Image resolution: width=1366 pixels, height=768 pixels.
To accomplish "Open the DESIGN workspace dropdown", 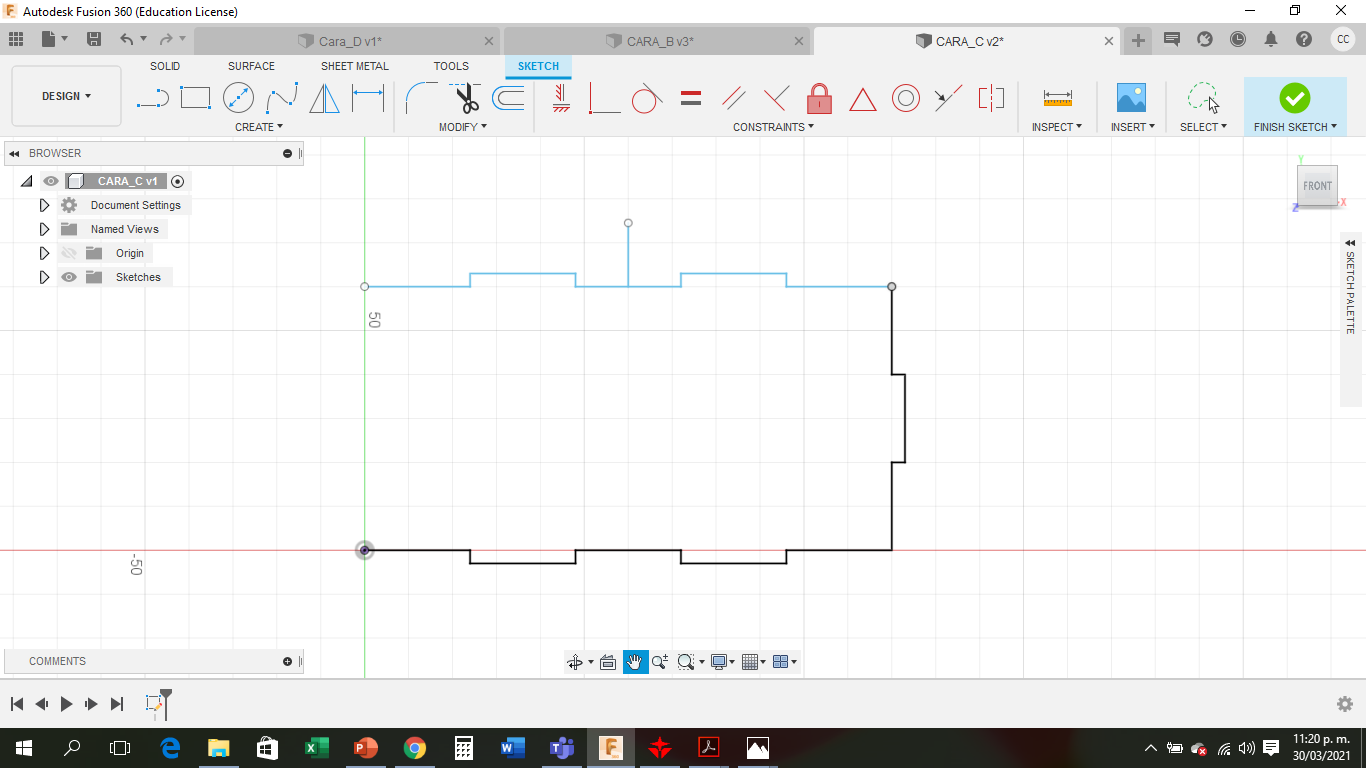I will 66,96.
